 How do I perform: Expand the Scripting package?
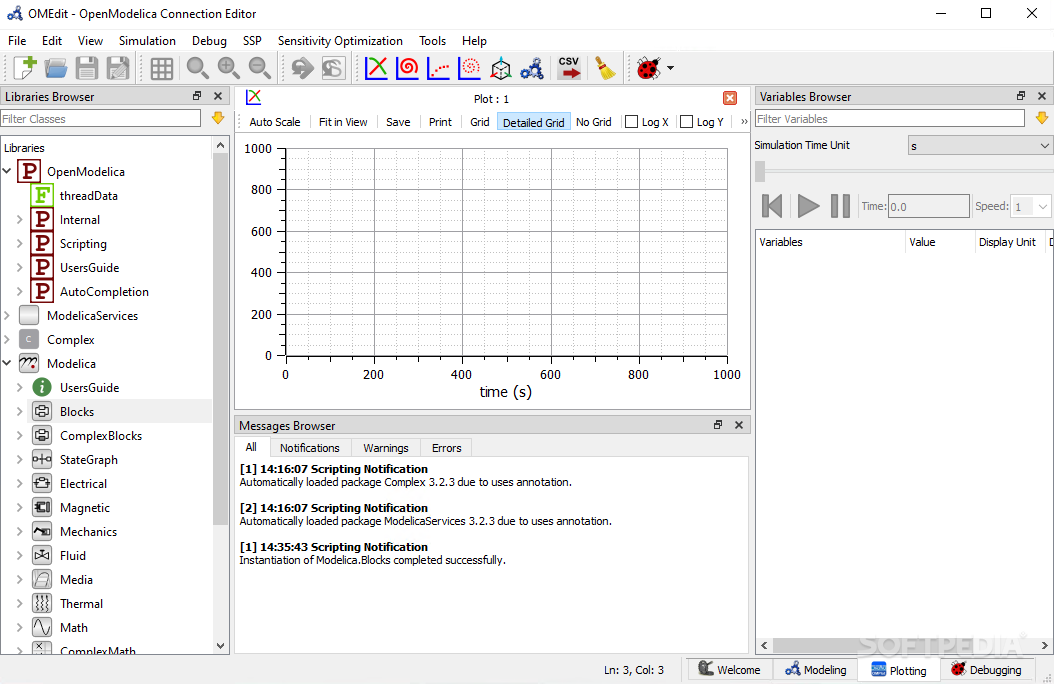[19, 243]
